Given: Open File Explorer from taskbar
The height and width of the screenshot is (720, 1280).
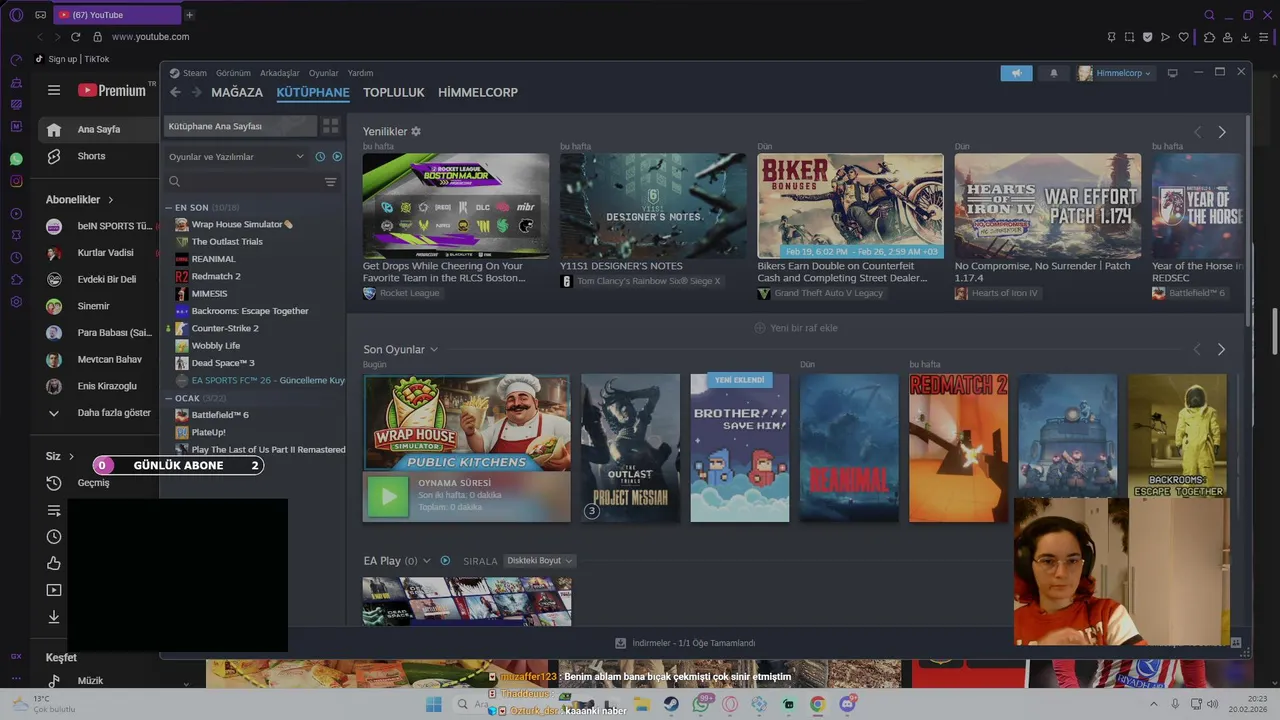Looking at the screenshot, I should pyautogui.click(x=641, y=705).
